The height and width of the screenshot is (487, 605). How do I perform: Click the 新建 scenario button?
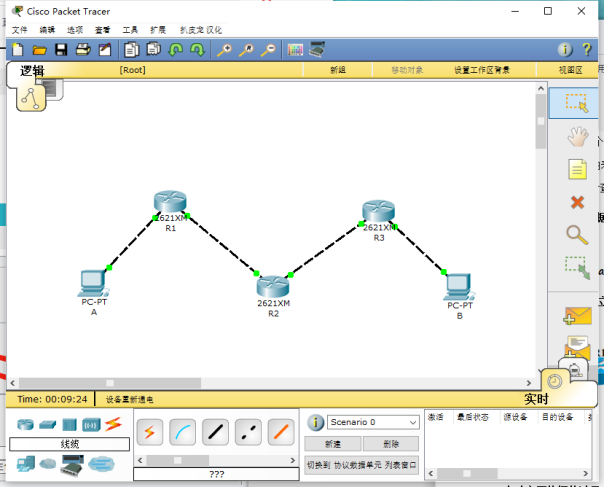tap(333, 444)
